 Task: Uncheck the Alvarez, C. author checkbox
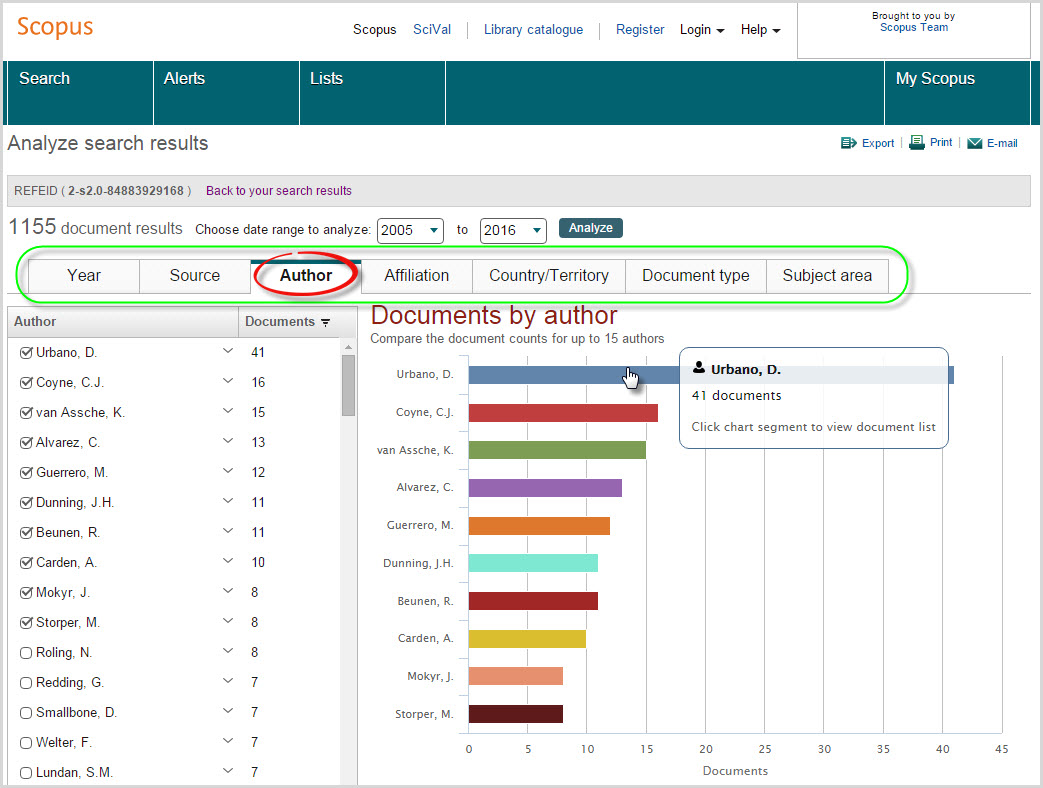(x=26, y=443)
